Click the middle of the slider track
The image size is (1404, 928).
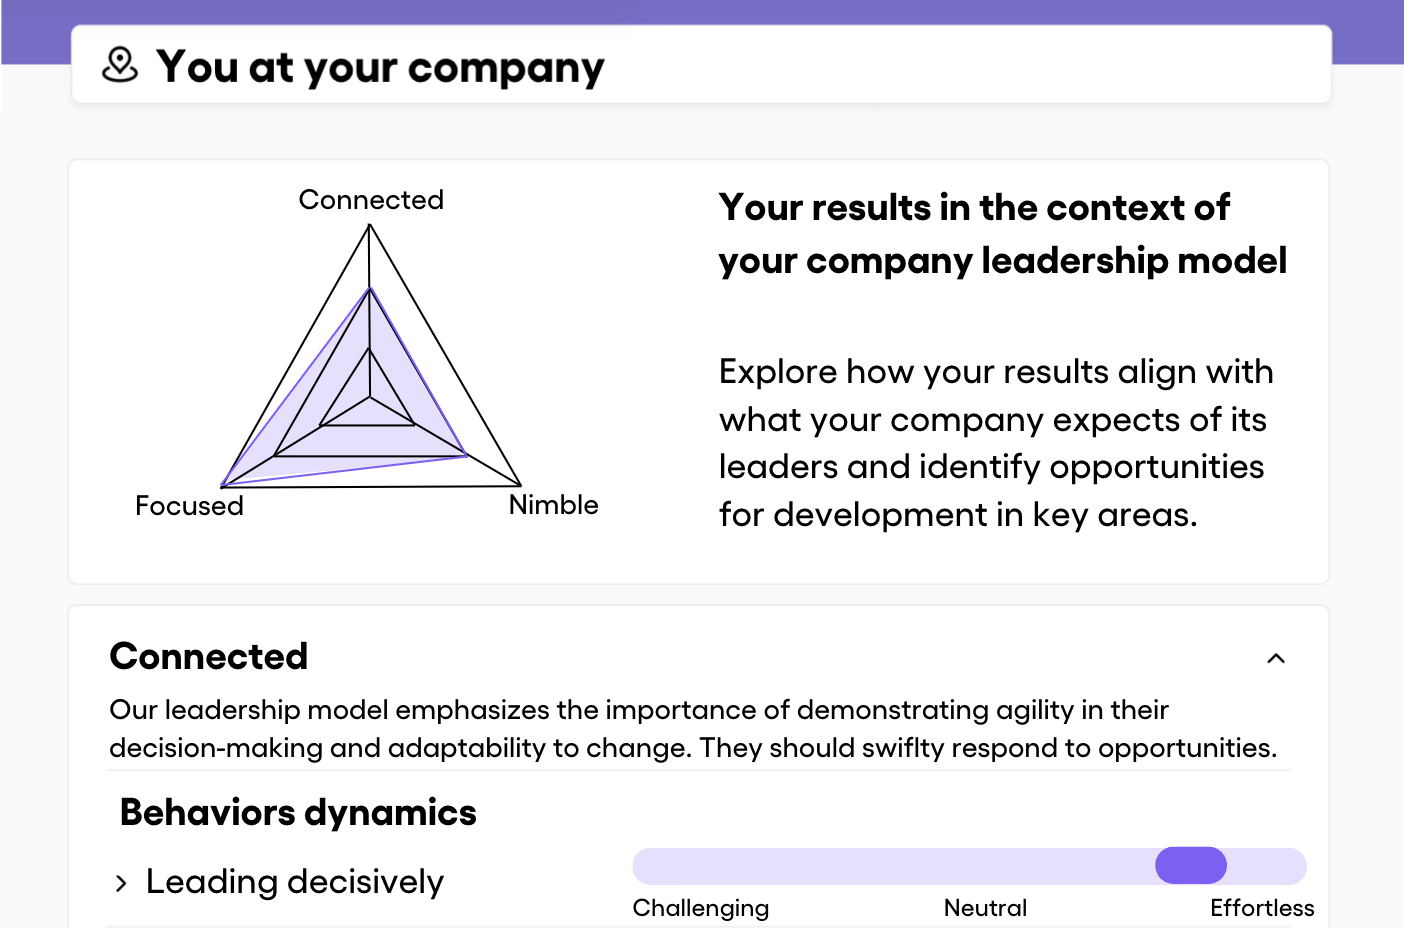coord(970,866)
